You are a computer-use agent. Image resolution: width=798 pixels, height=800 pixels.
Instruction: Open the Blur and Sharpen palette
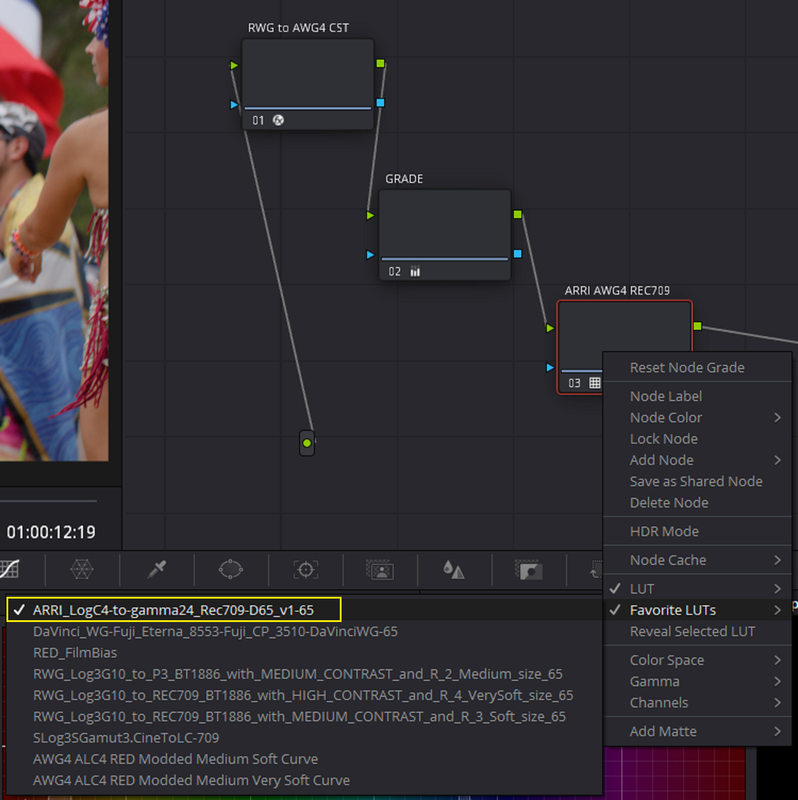(x=454, y=569)
